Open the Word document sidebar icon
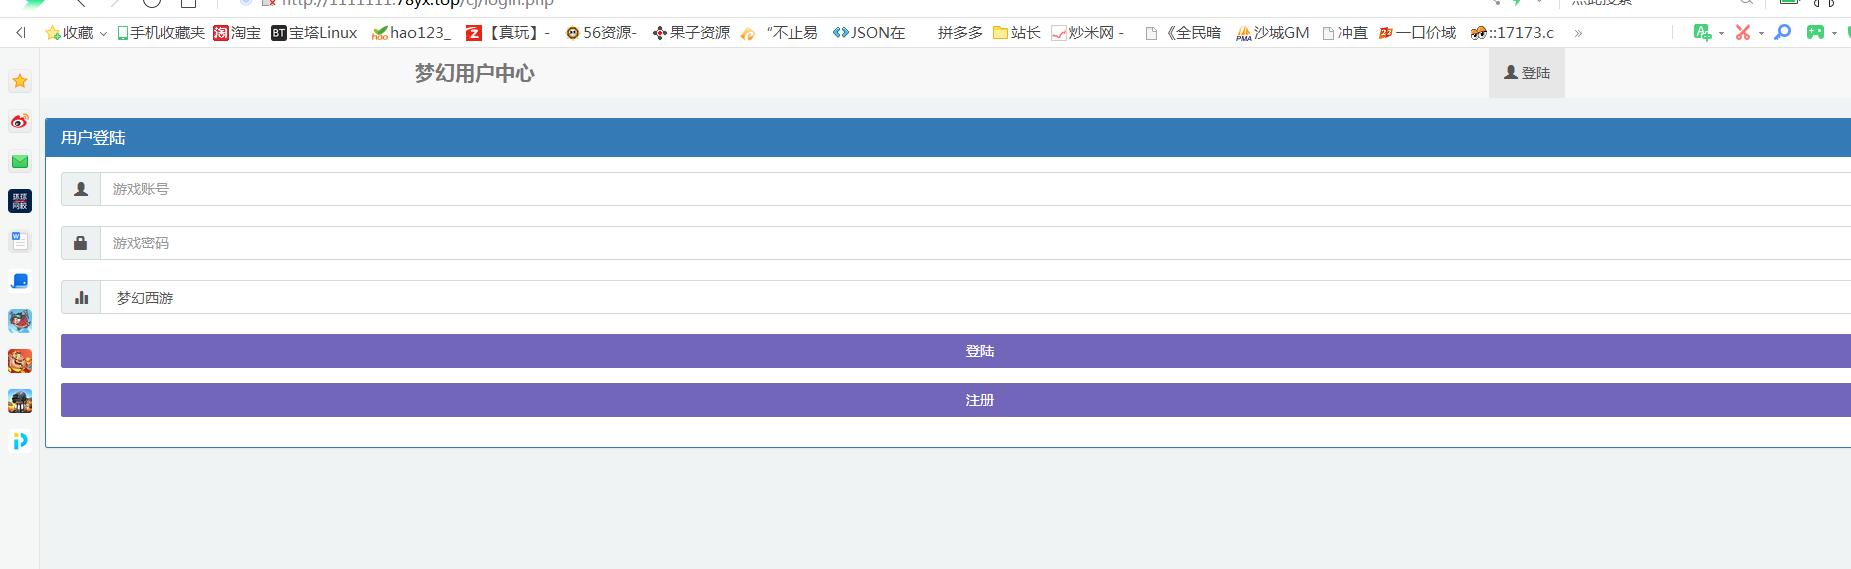 point(19,241)
